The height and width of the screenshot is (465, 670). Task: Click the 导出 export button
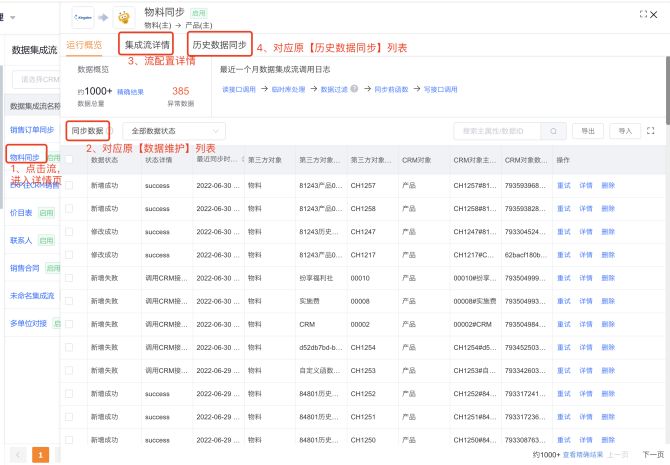pos(587,131)
